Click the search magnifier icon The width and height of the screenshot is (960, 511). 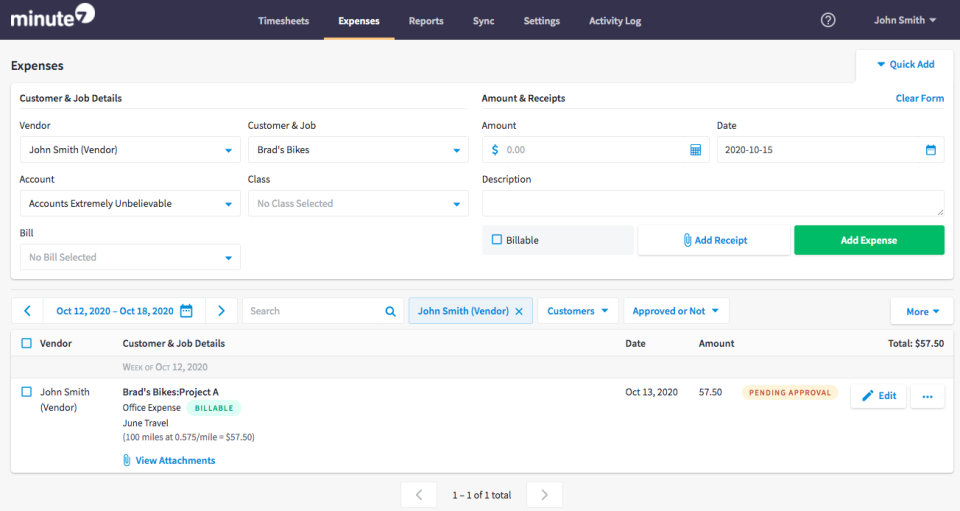391,311
